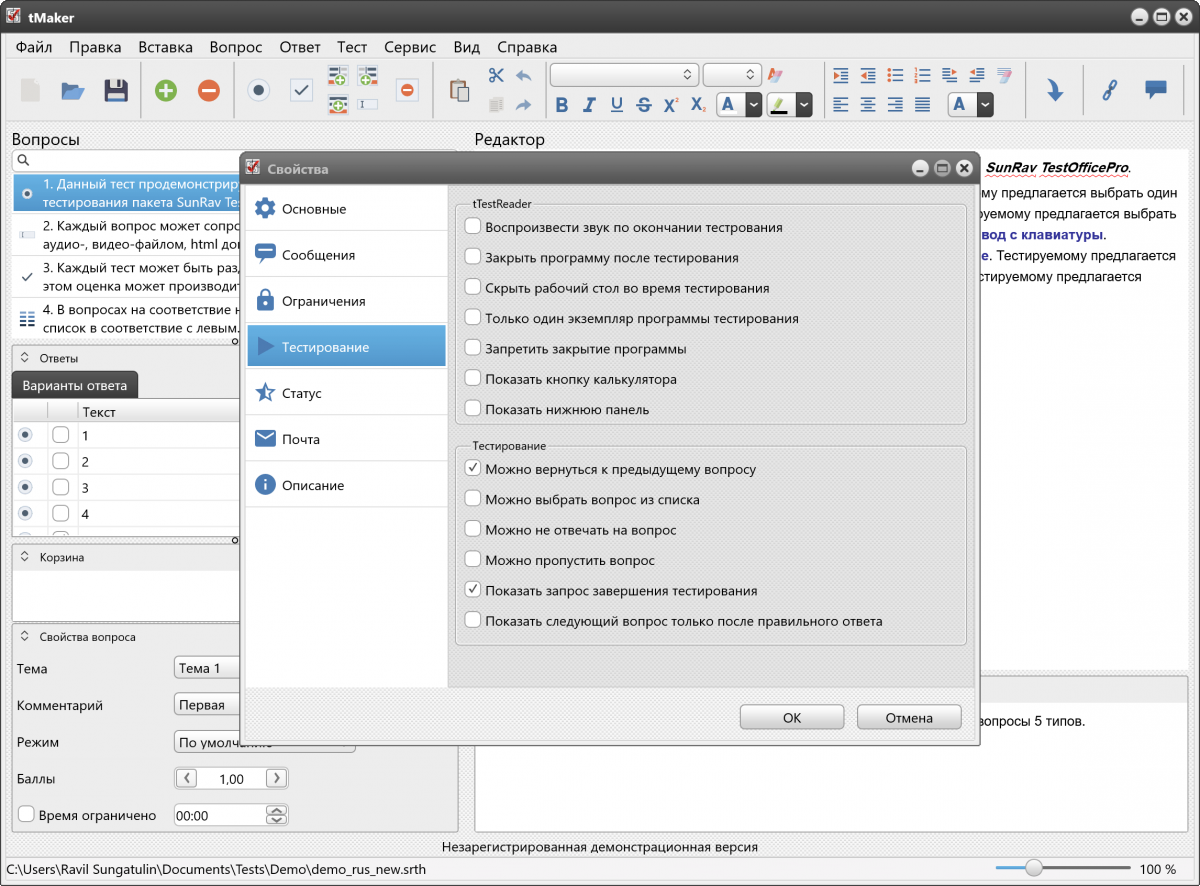Click the Open folder icon
The width and height of the screenshot is (1200, 886).
coord(73,91)
